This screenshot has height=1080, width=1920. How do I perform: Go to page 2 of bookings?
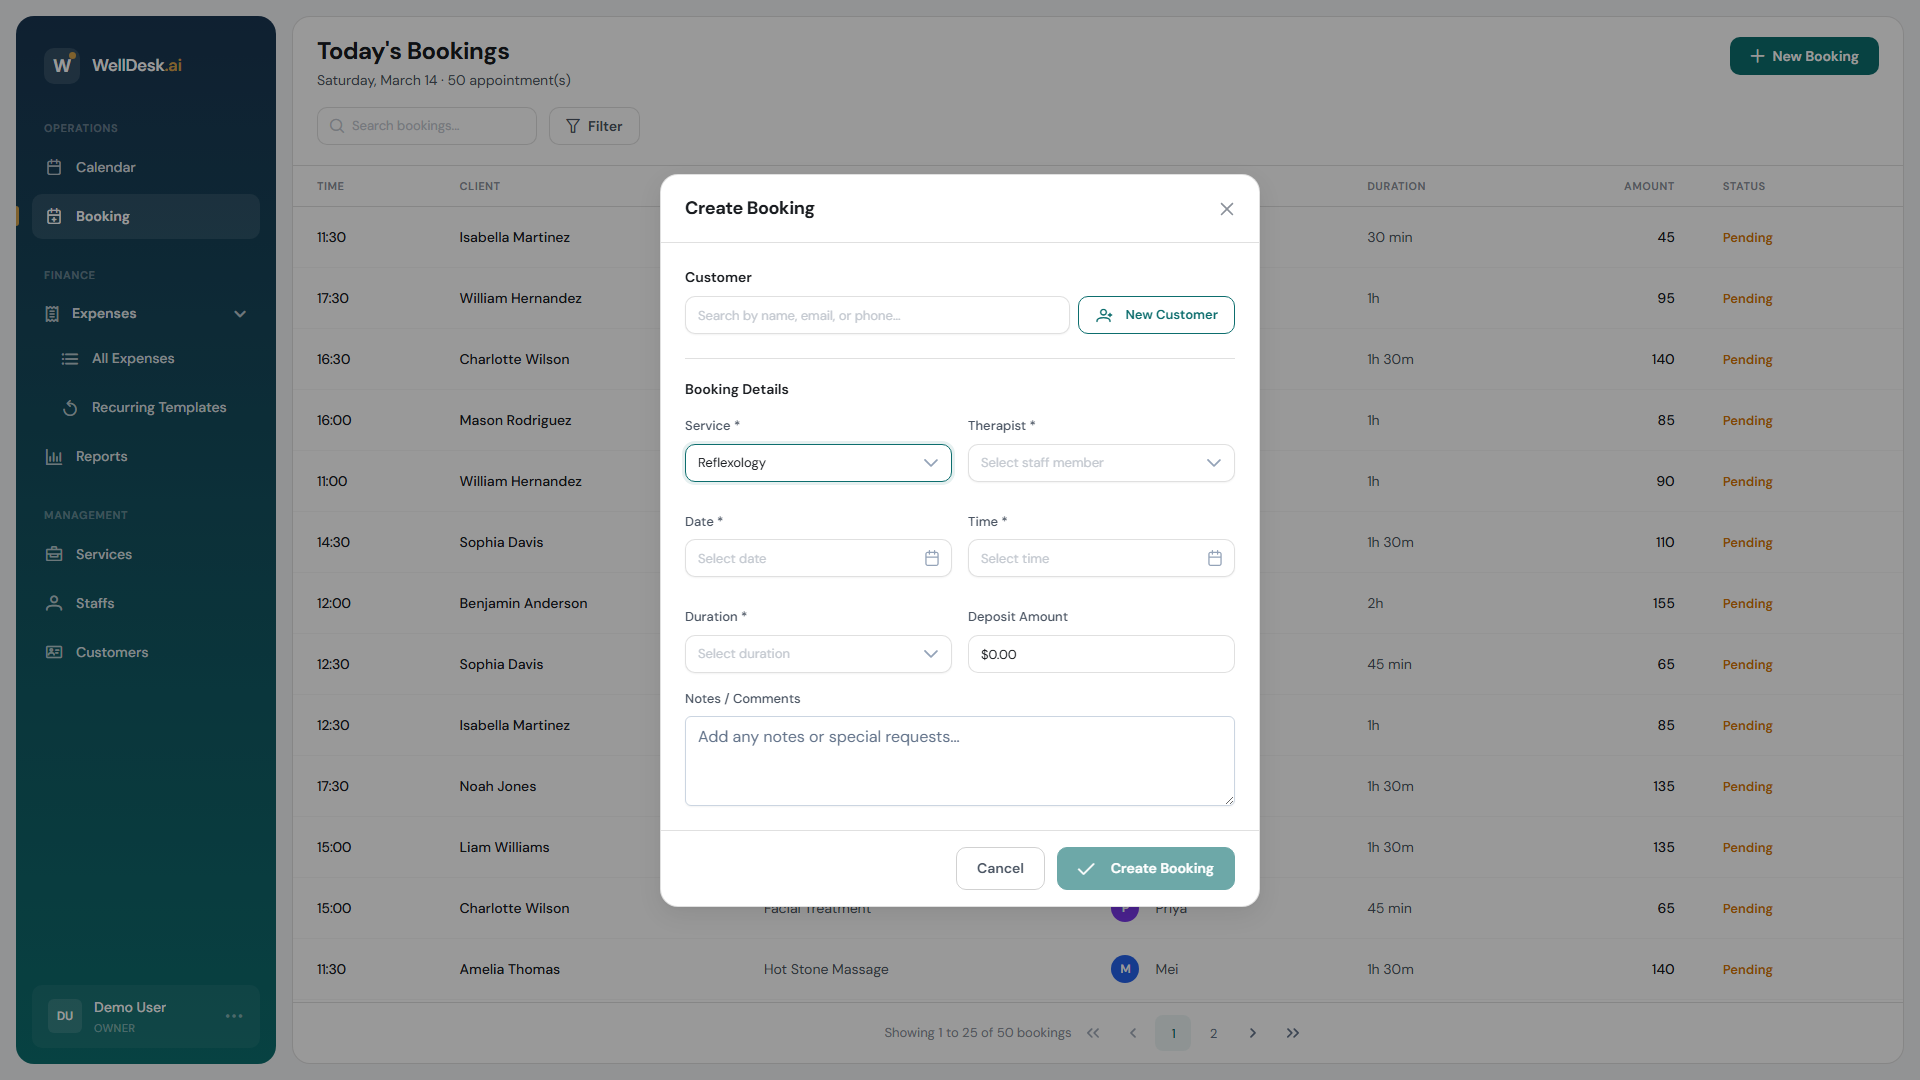click(x=1213, y=1033)
